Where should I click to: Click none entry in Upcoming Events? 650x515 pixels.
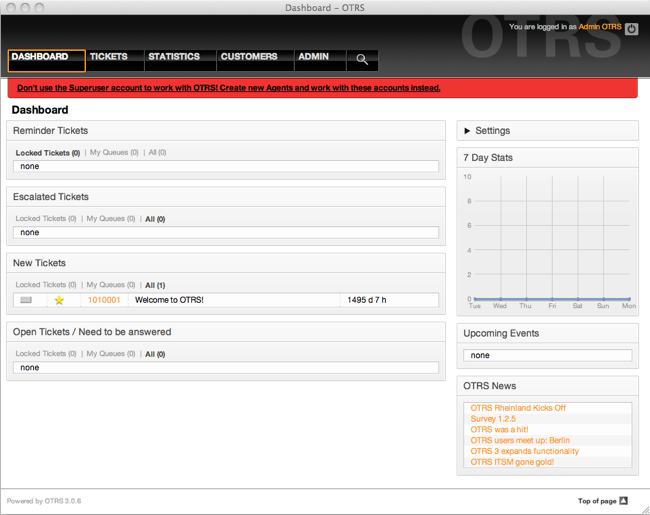548,355
